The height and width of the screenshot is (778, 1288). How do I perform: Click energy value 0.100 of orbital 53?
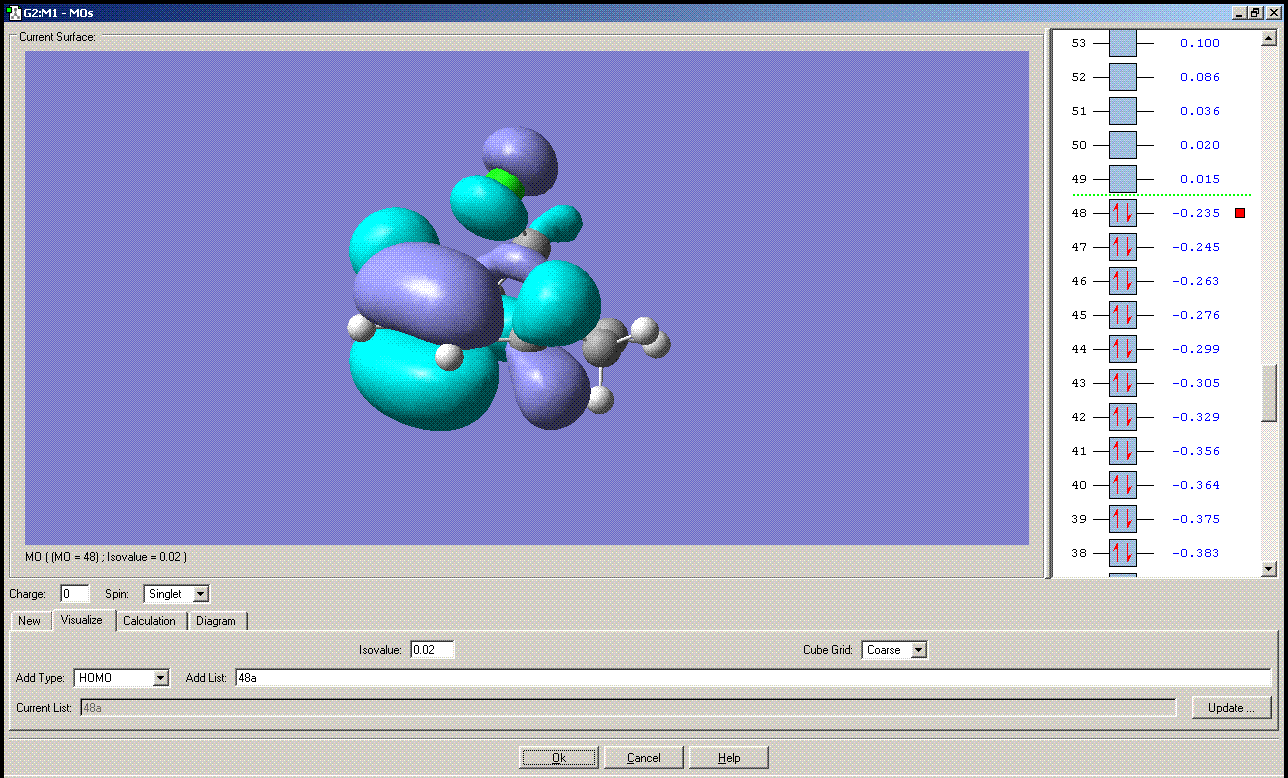1200,43
